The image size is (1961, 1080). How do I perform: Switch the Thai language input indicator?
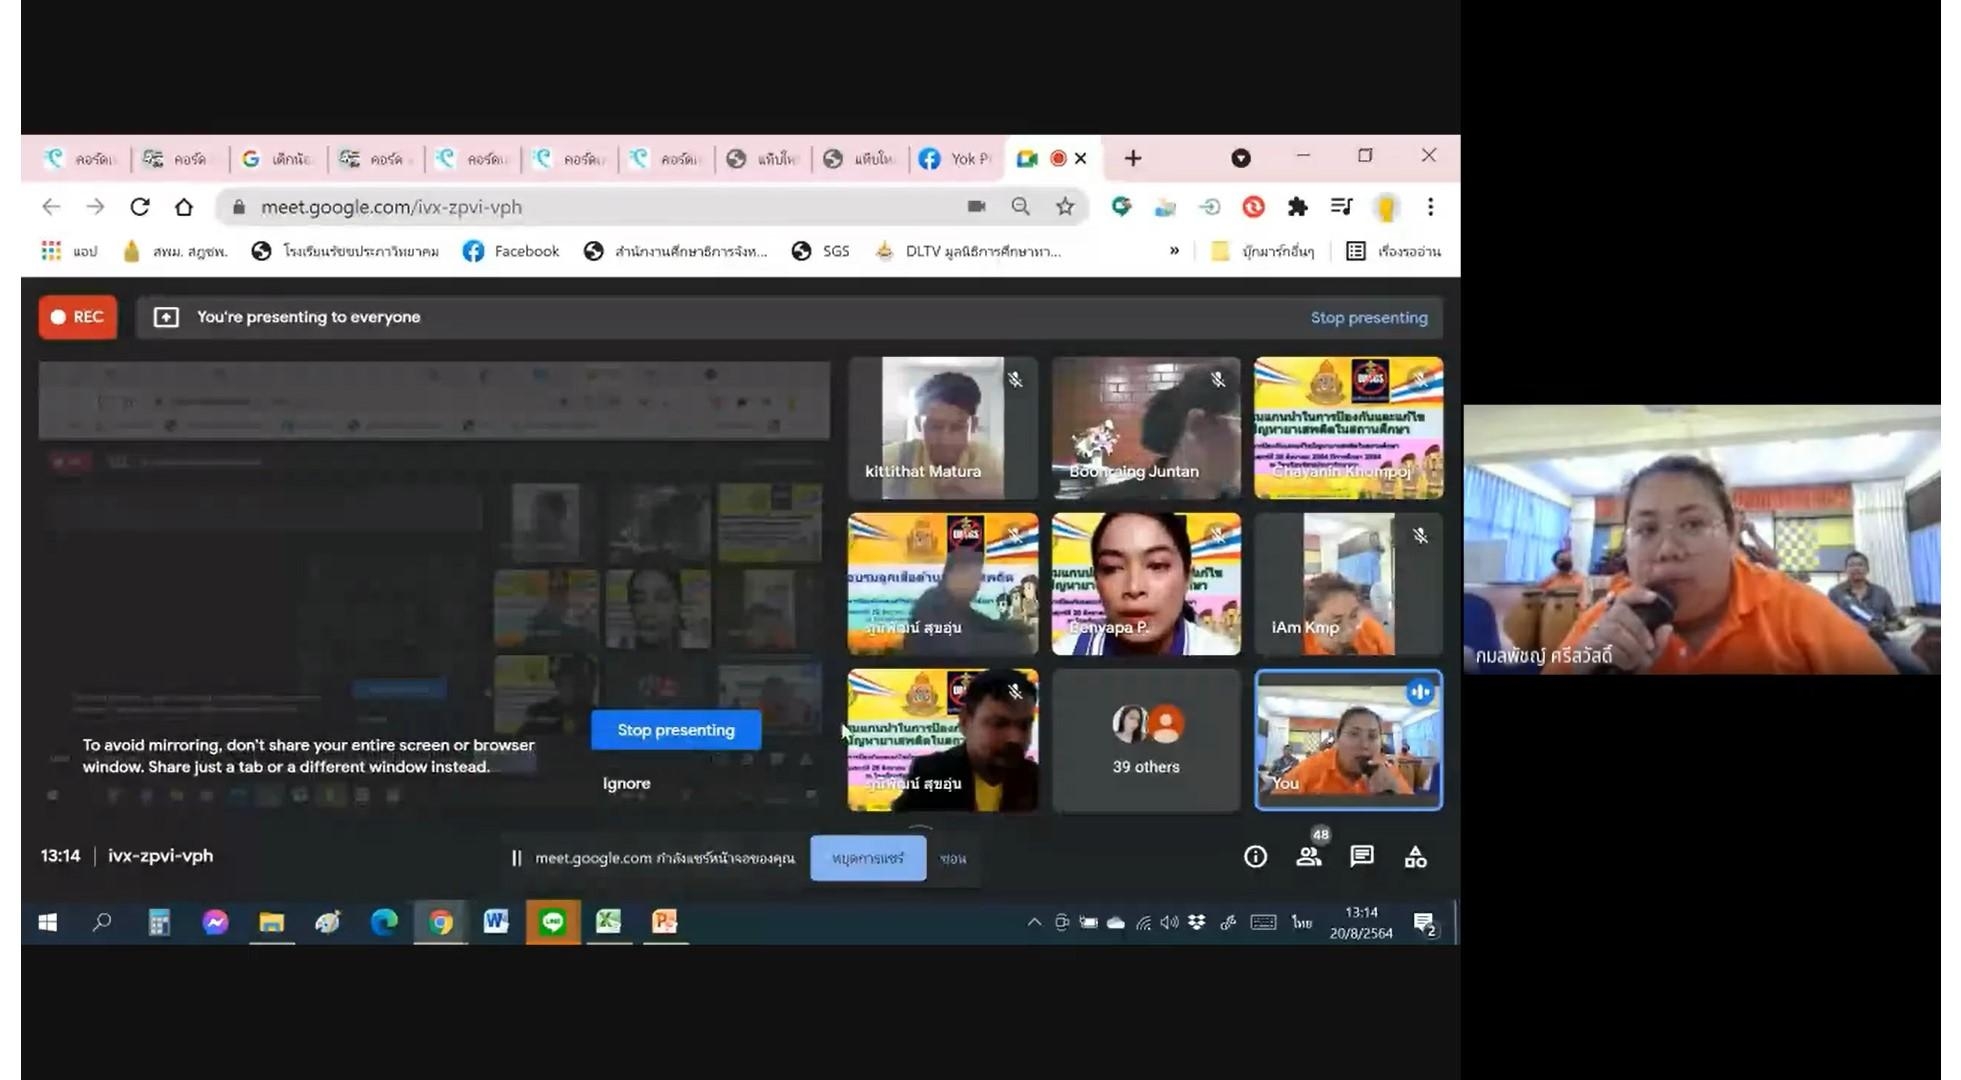pyautogui.click(x=1301, y=922)
